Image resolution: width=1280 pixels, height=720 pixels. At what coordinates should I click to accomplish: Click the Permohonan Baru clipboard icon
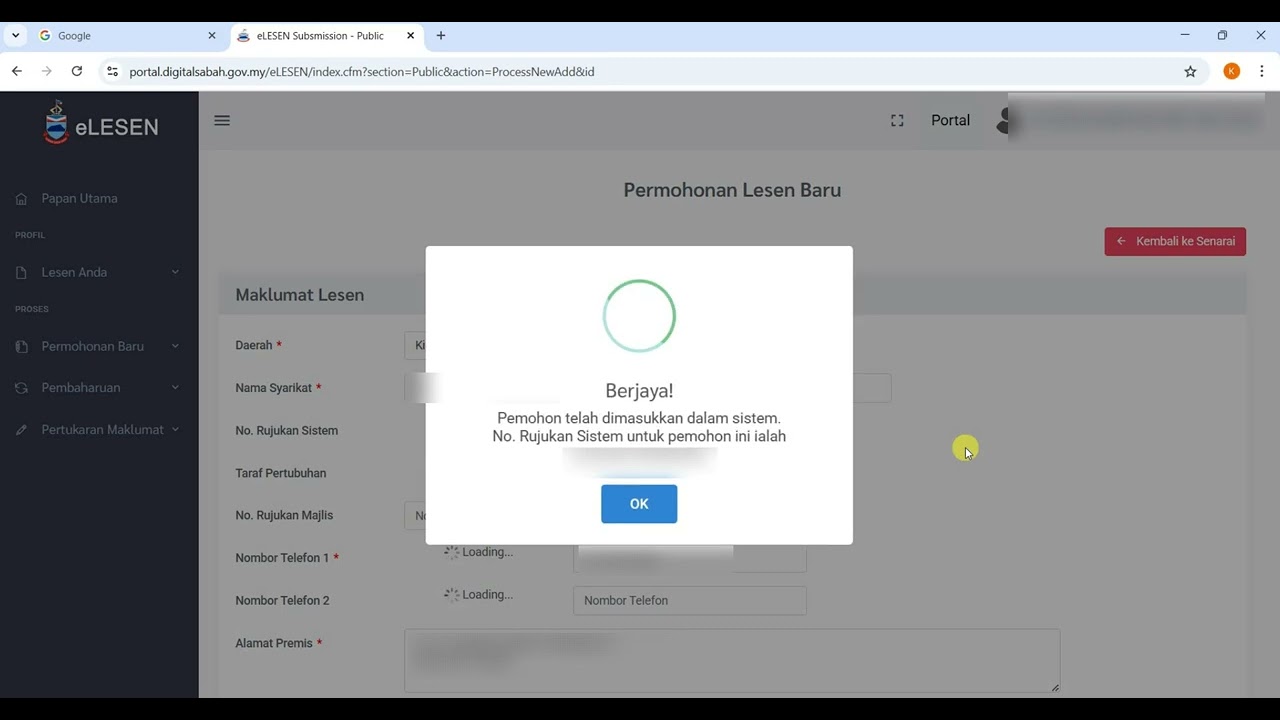click(21, 347)
